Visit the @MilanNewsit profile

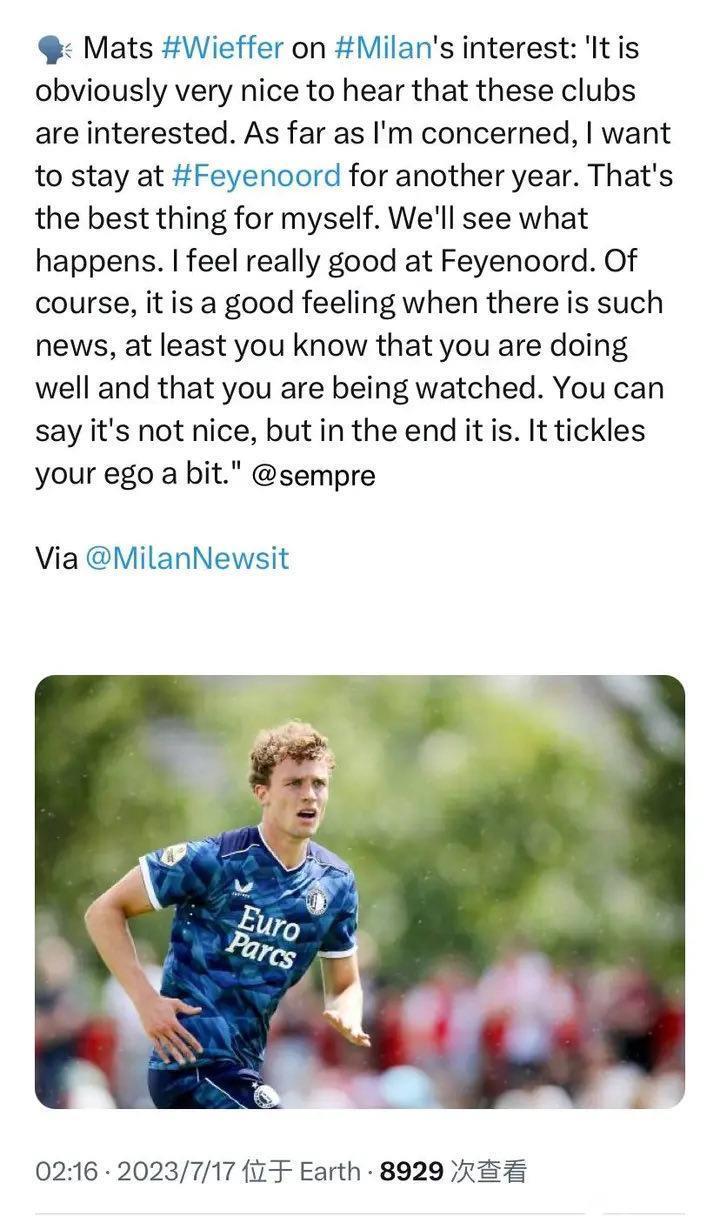(187, 558)
